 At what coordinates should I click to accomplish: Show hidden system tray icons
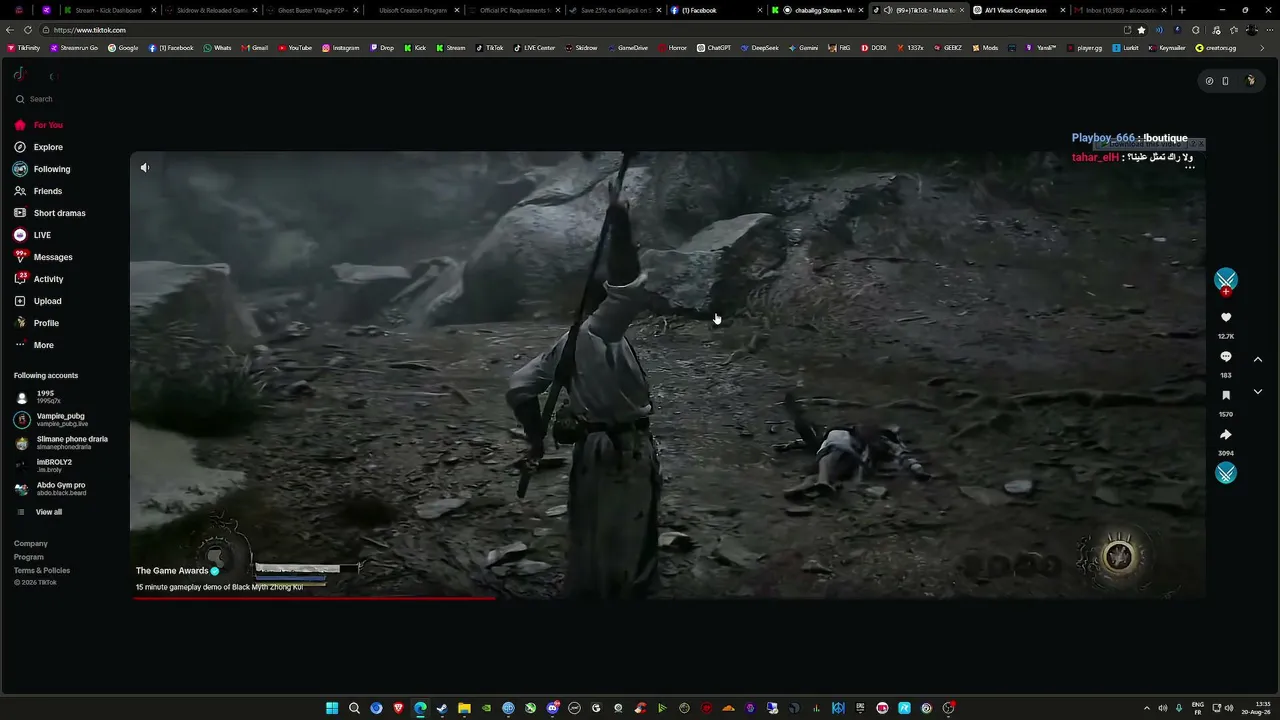point(1147,708)
